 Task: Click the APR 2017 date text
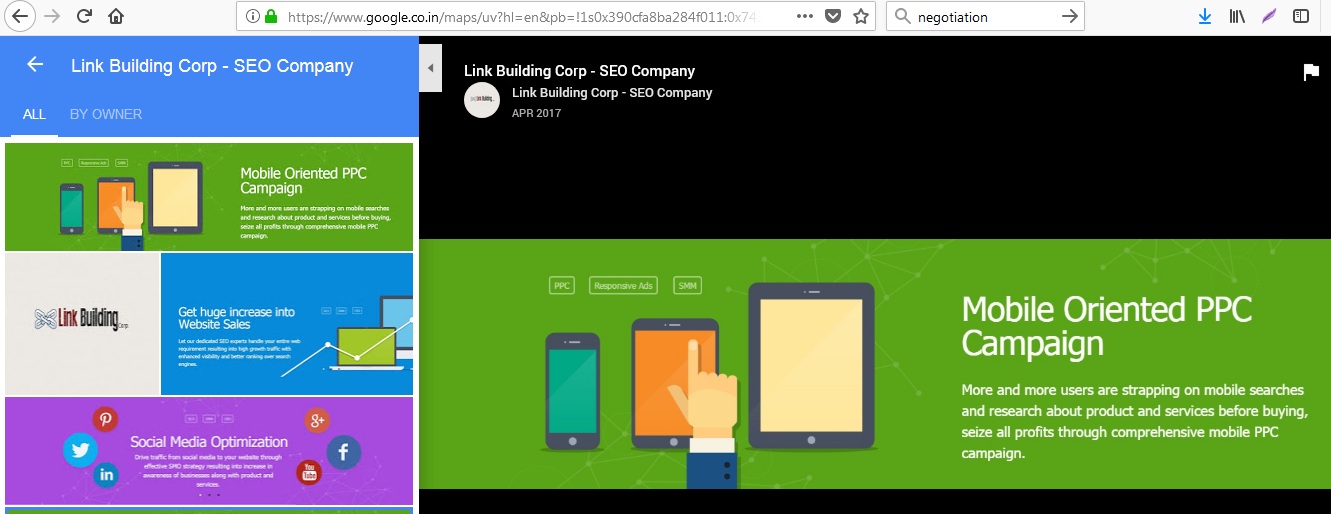pos(536,114)
